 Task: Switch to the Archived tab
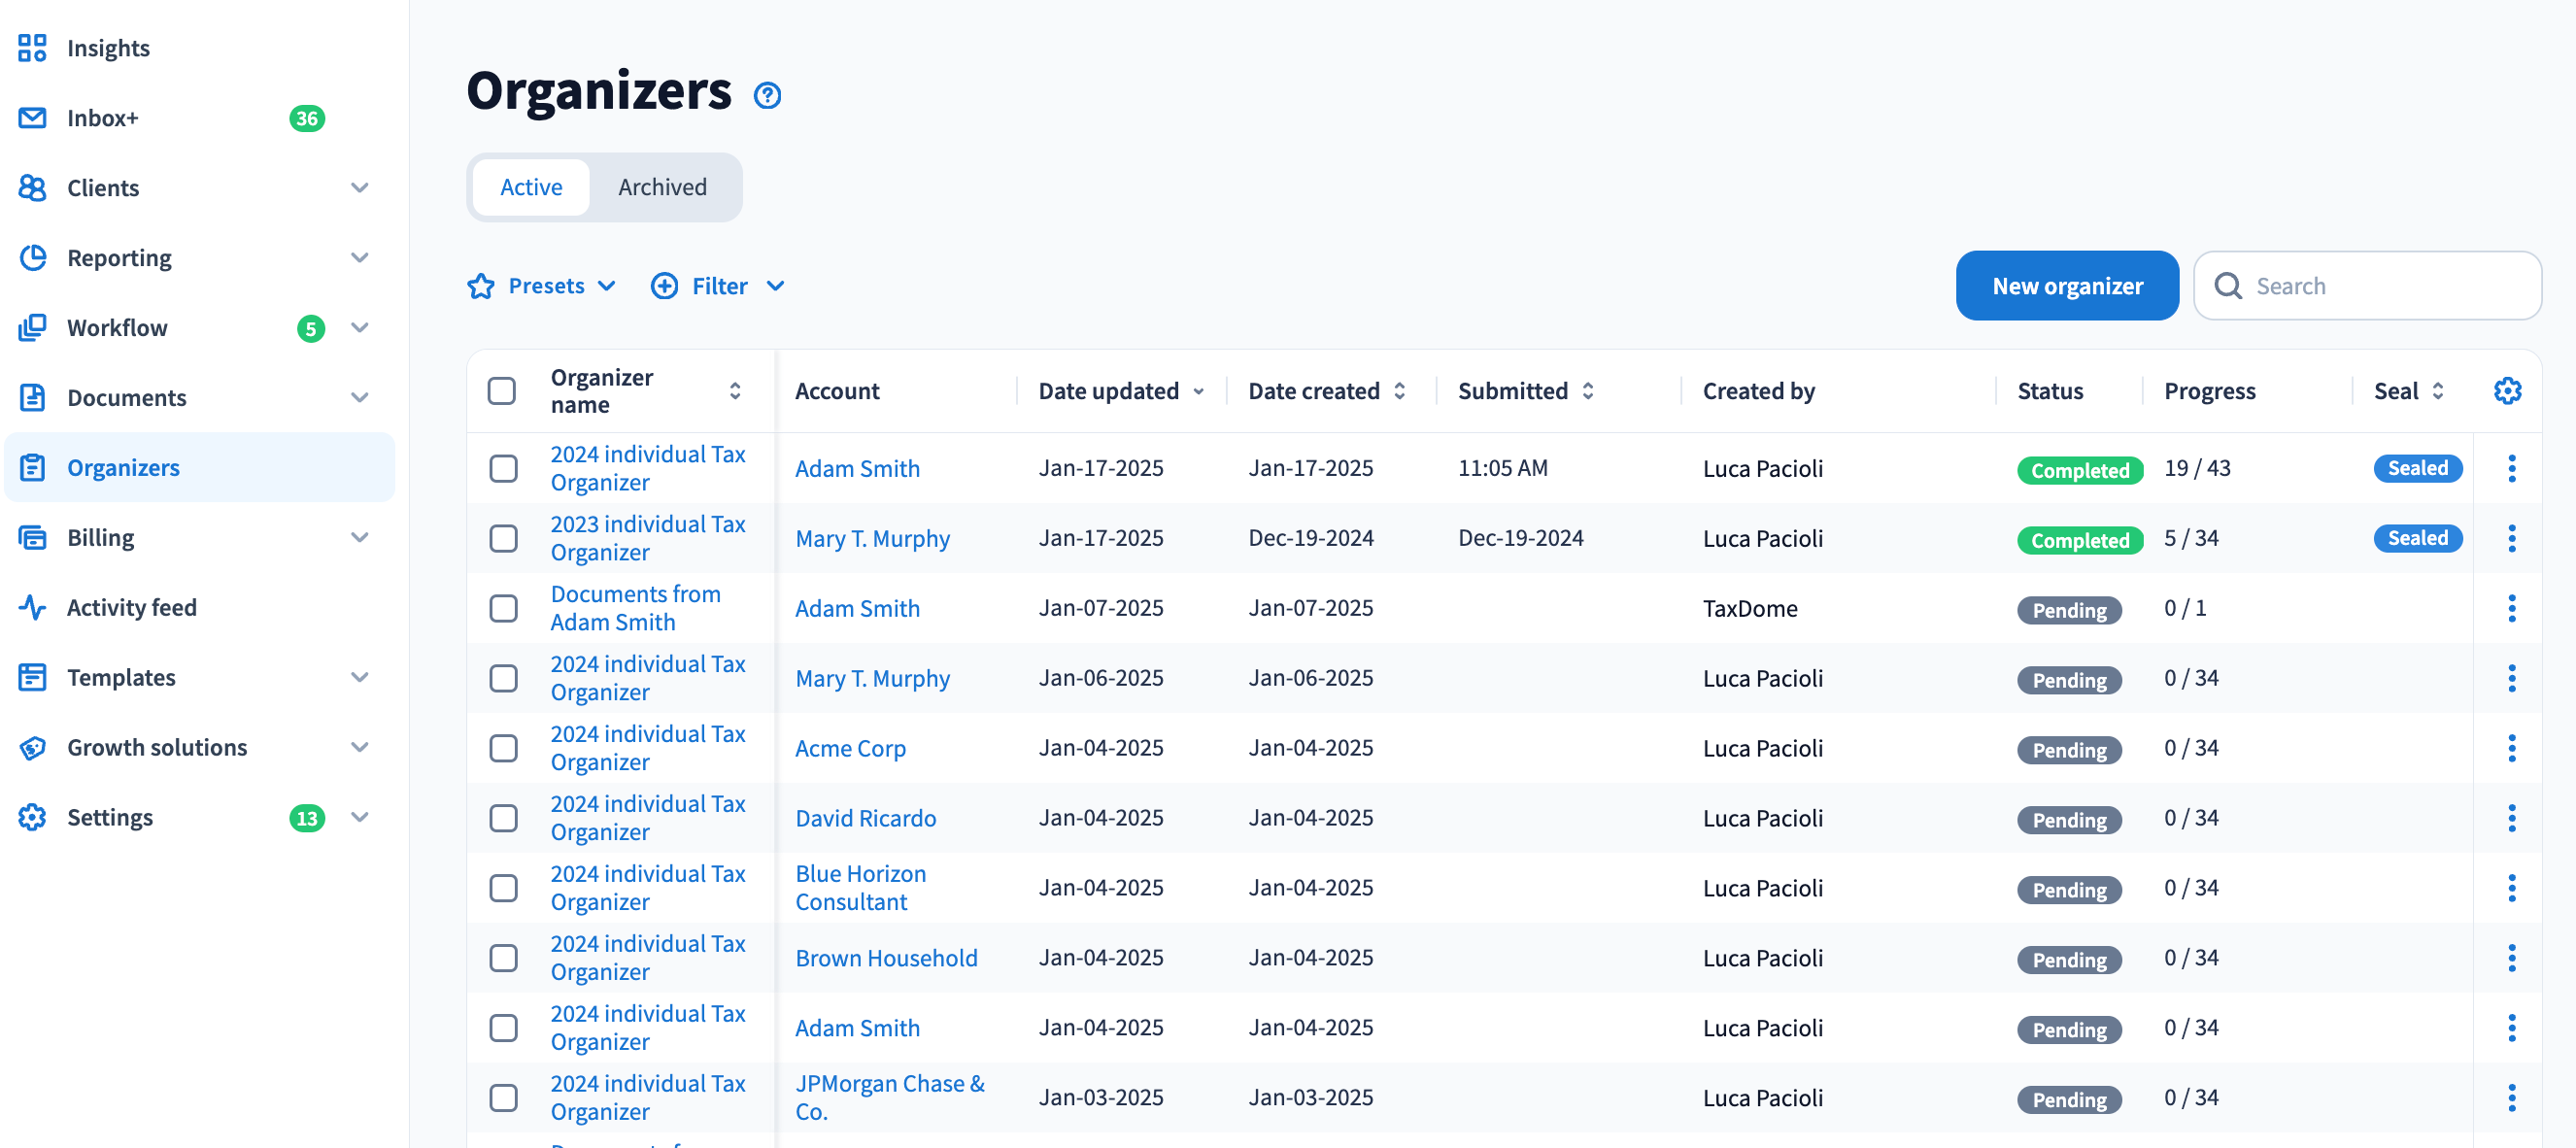coord(662,187)
